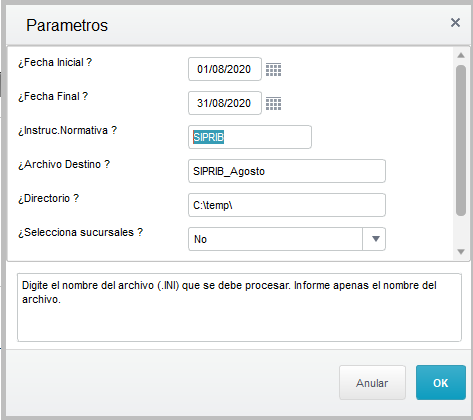Click the '¿Archivo Destino ?' label
Viewport: 473px width, 420px height.
coord(64,164)
